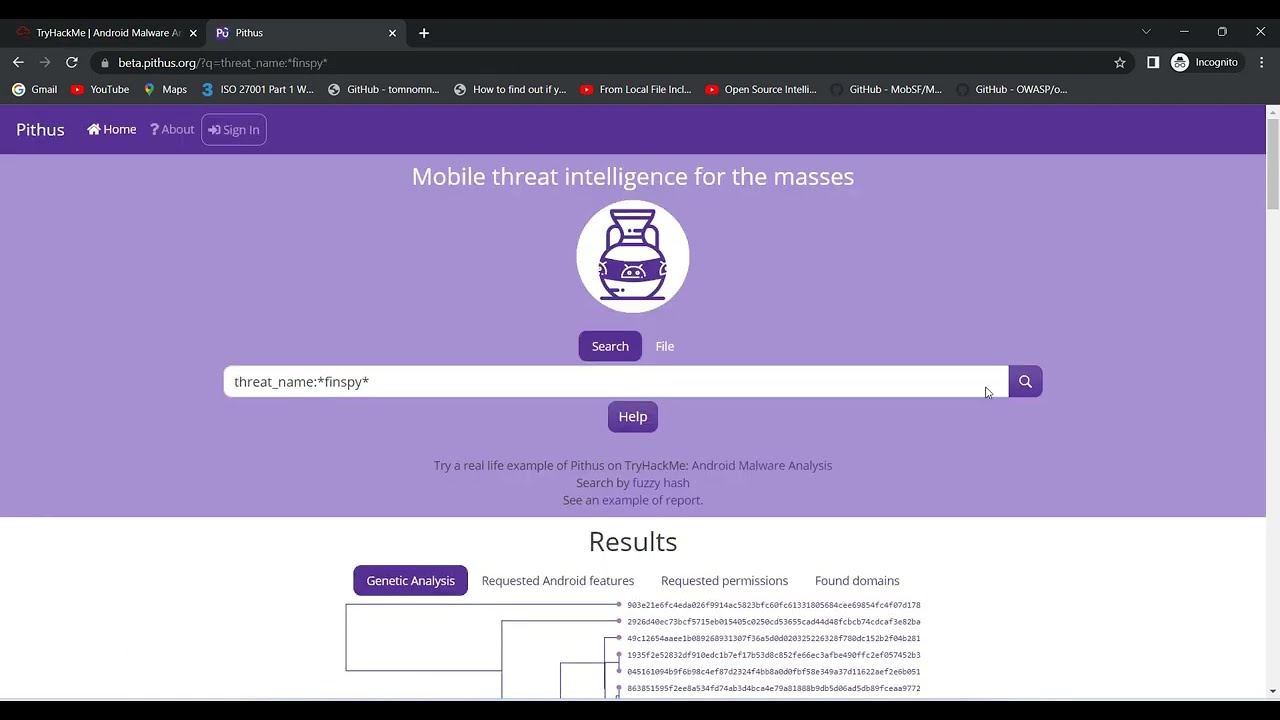Open the About page

172,129
